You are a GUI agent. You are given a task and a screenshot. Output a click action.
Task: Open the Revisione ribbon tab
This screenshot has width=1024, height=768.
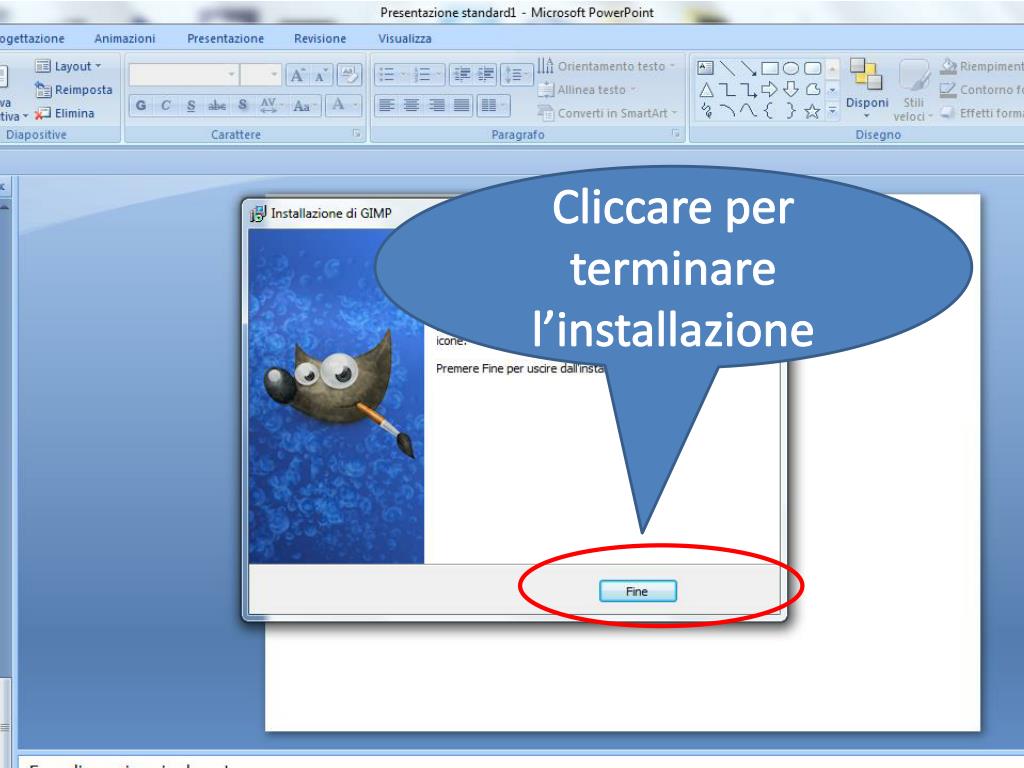pos(320,39)
